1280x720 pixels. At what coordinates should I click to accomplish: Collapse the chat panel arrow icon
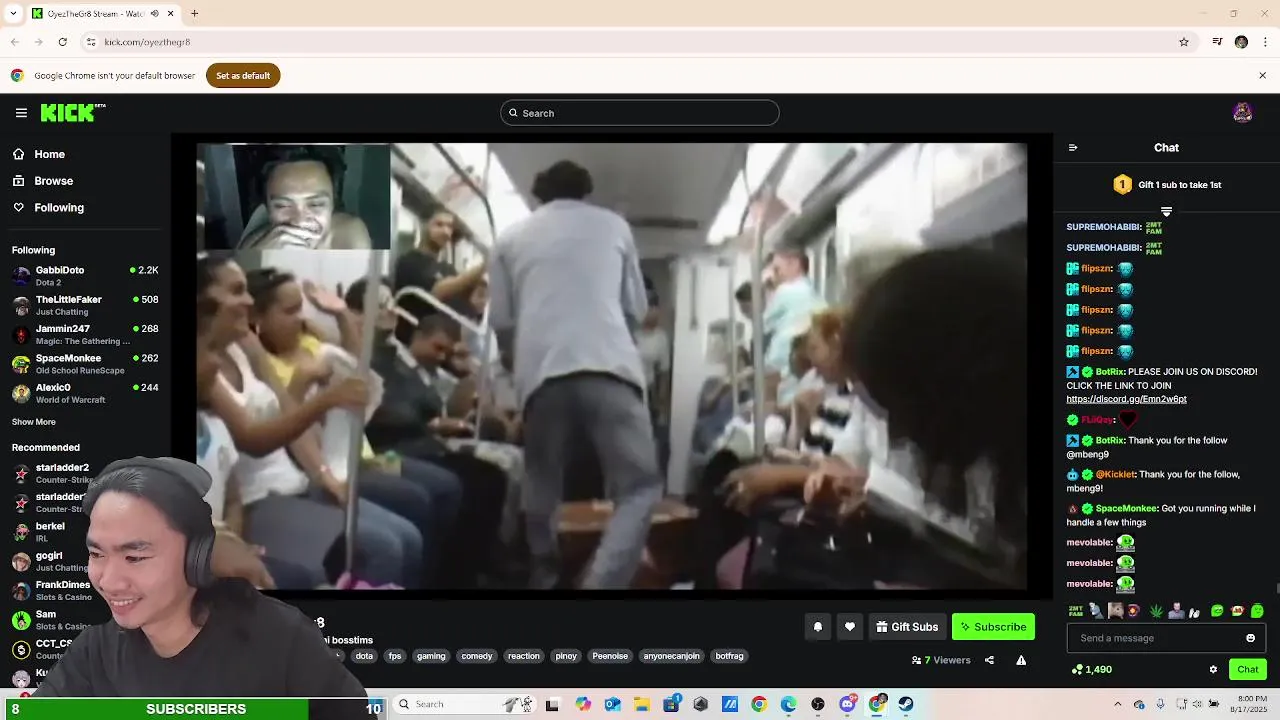click(1073, 148)
